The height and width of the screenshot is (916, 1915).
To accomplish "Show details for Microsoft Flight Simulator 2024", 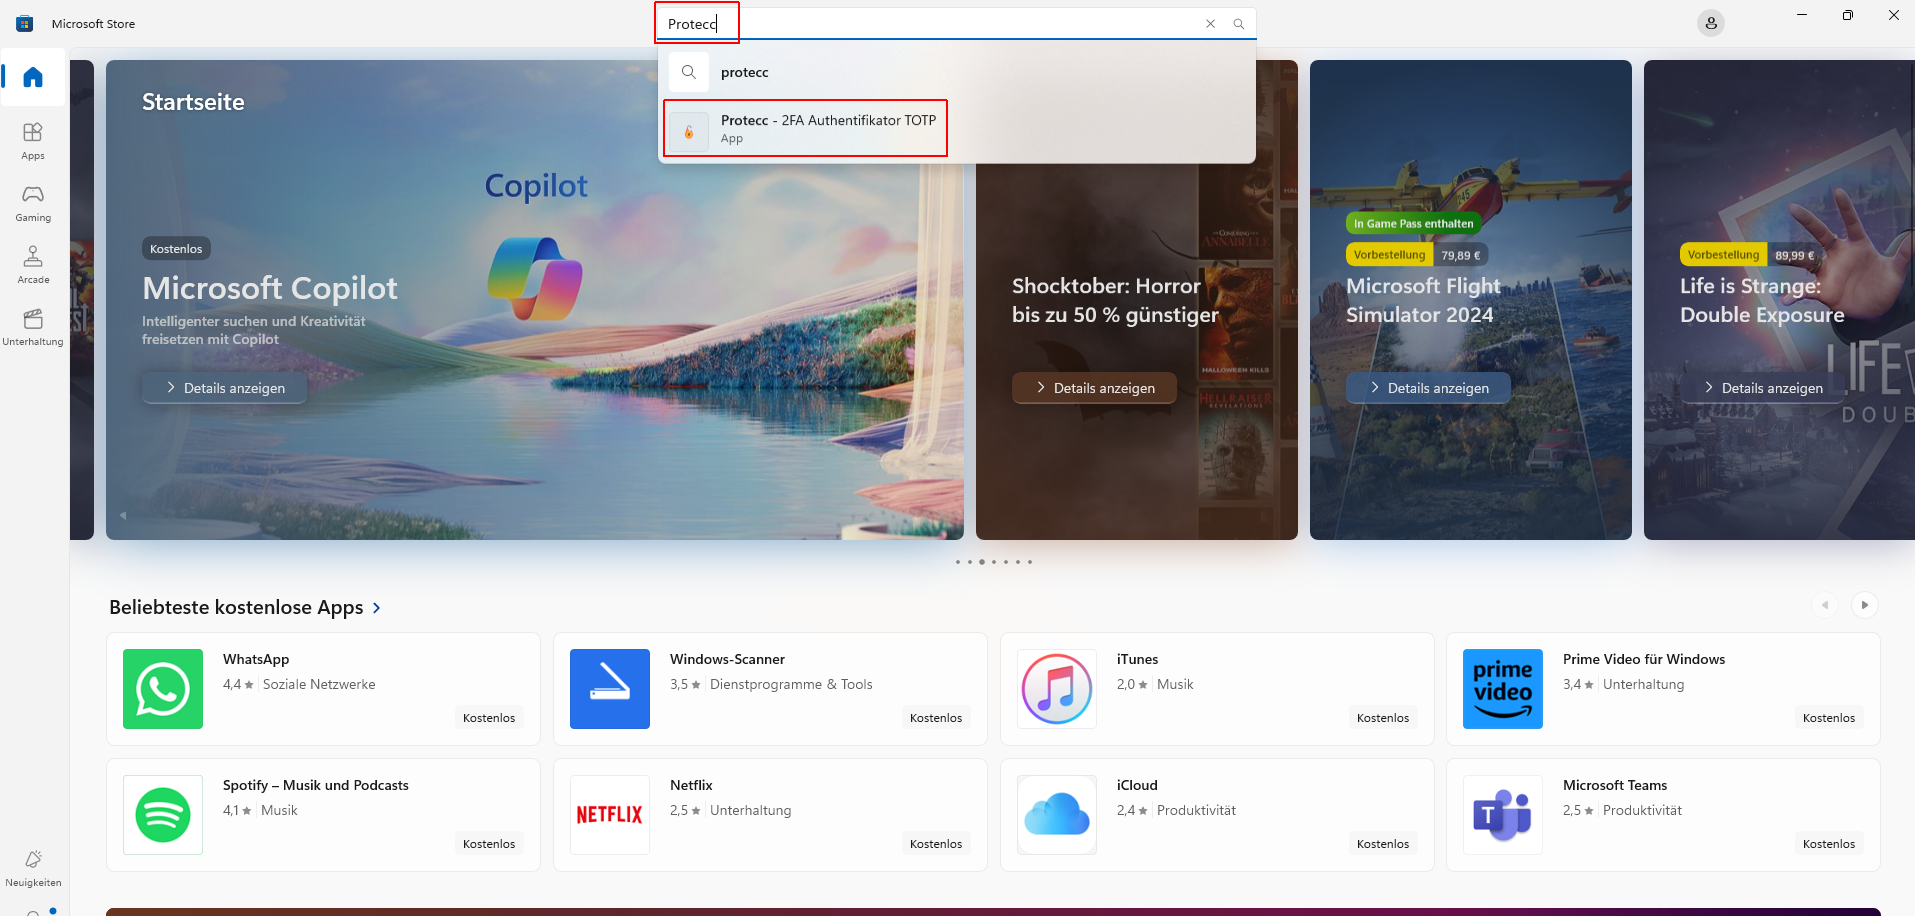I will (1429, 388).
